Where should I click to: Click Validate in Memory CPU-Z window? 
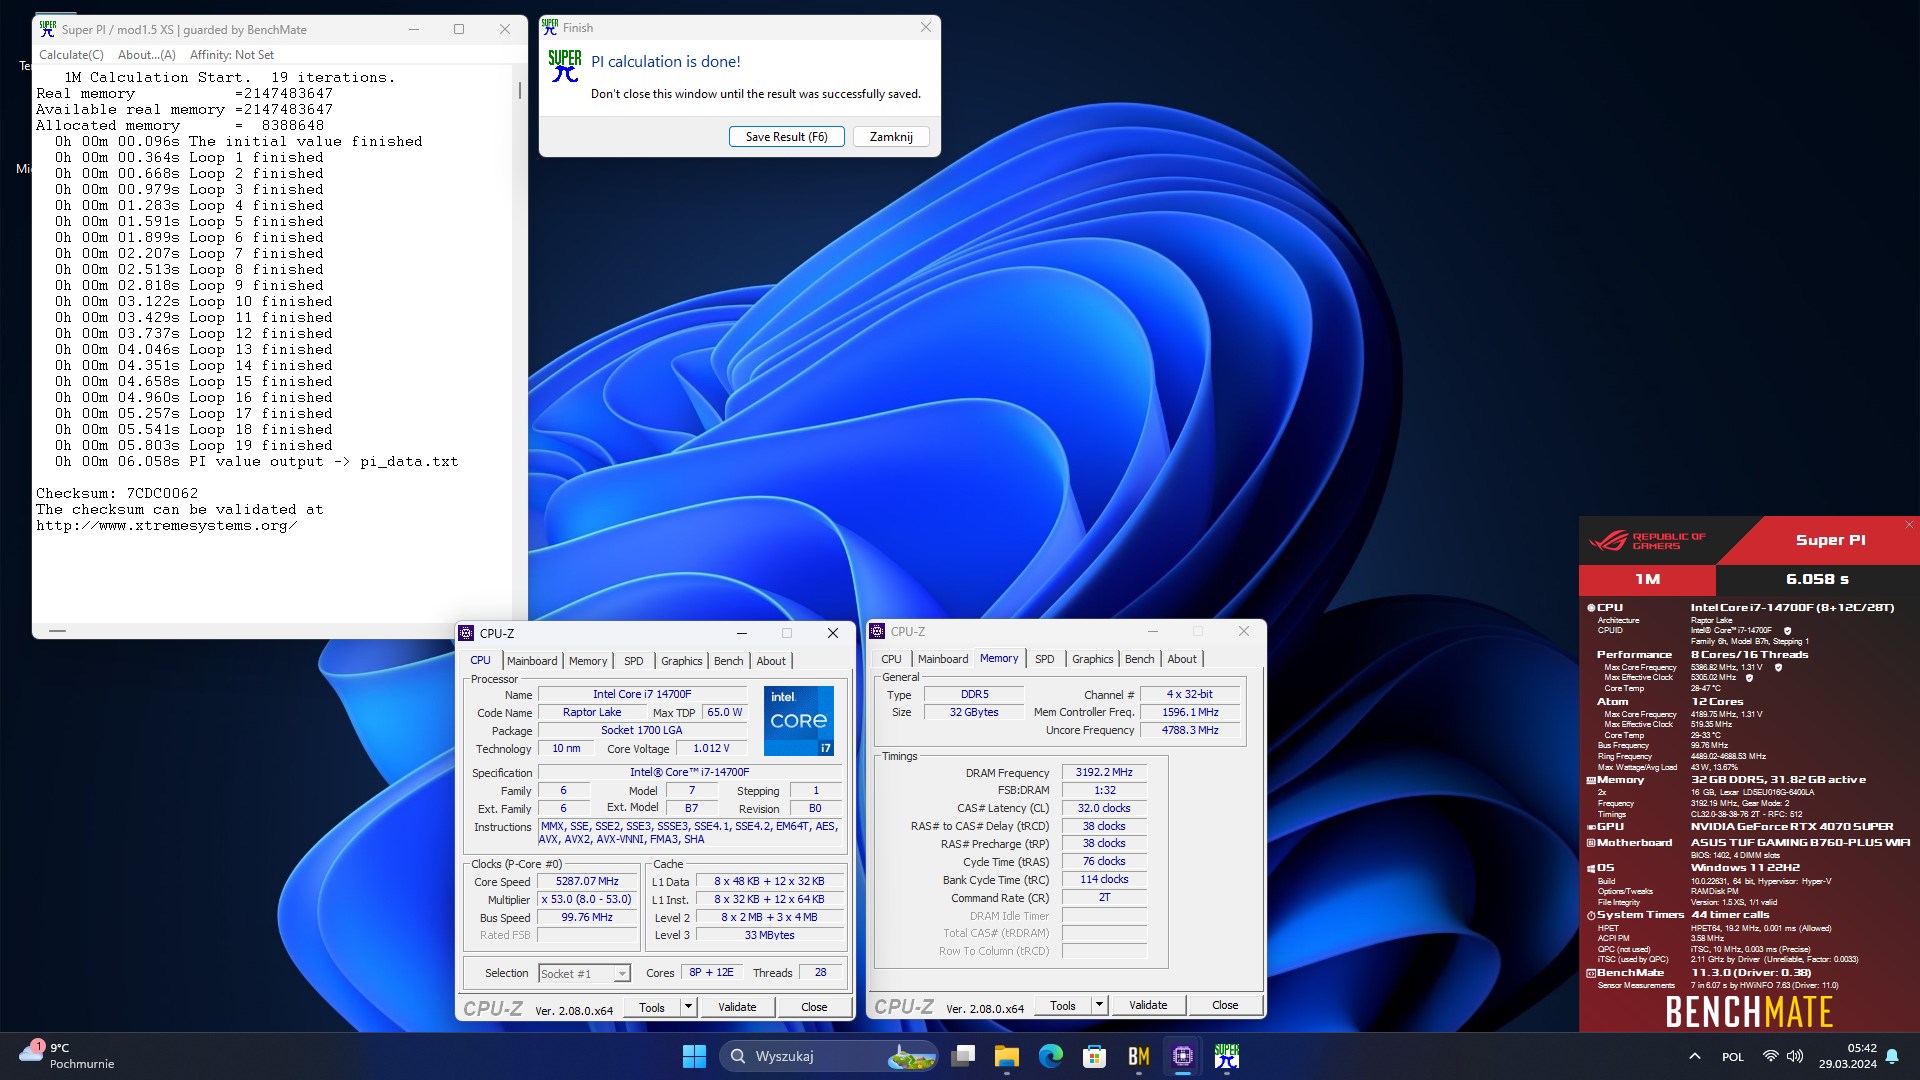[1148, 1005]
